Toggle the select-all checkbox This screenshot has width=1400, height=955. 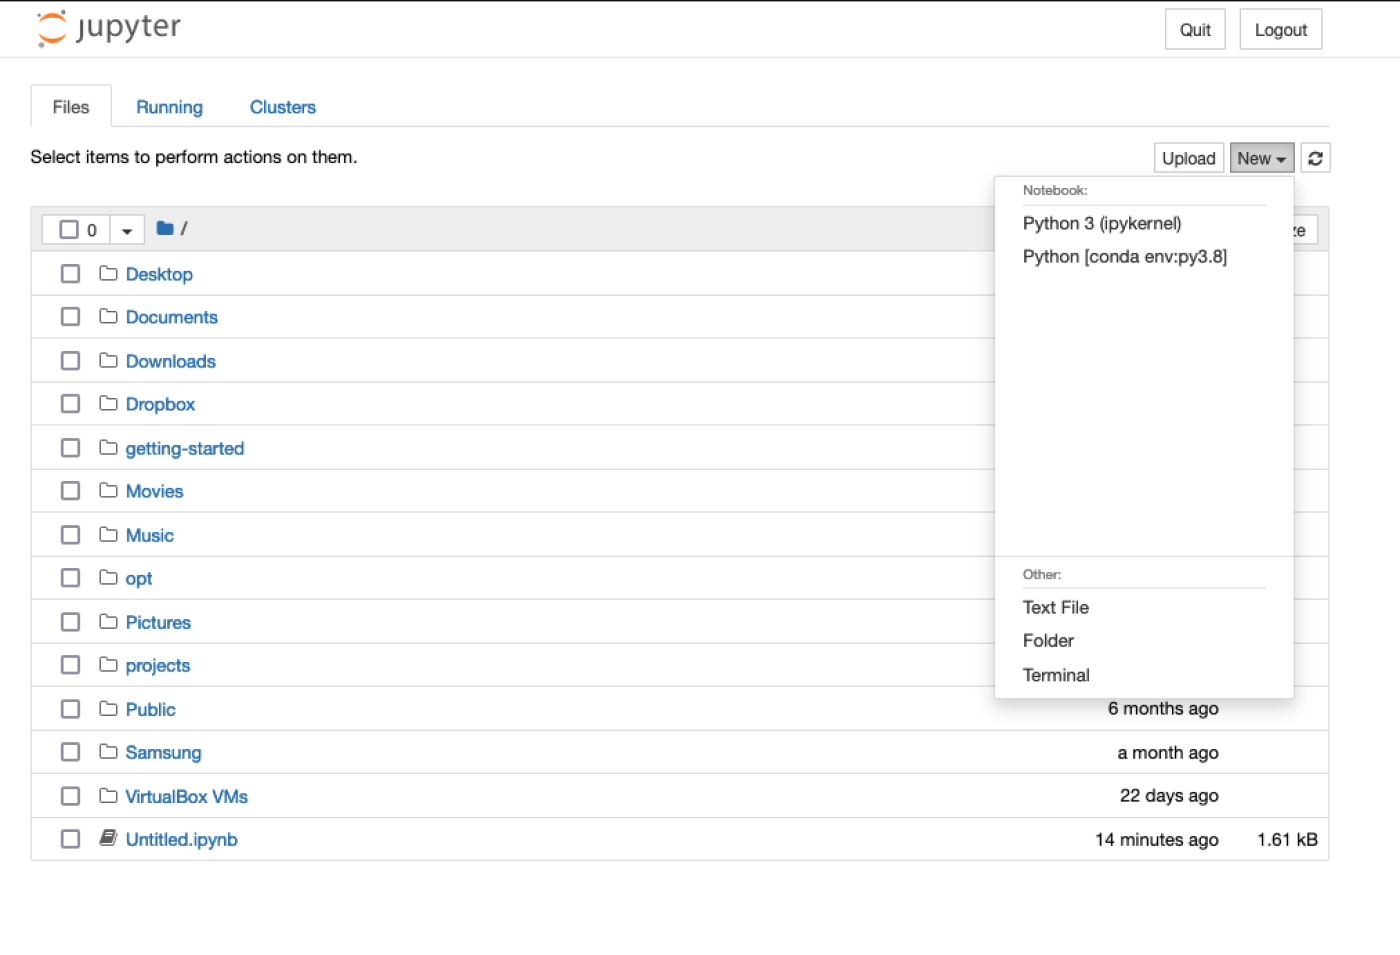(69, 230)
